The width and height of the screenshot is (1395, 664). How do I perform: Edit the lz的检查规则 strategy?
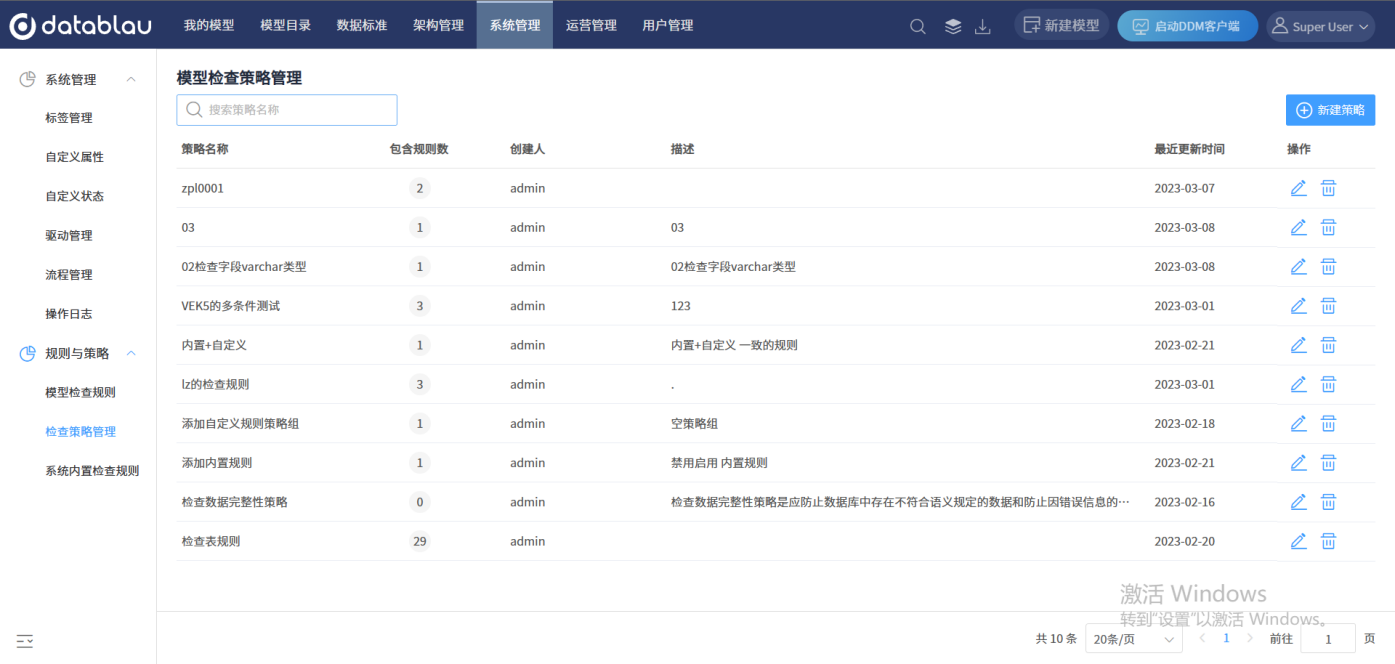coord(1298,384)
